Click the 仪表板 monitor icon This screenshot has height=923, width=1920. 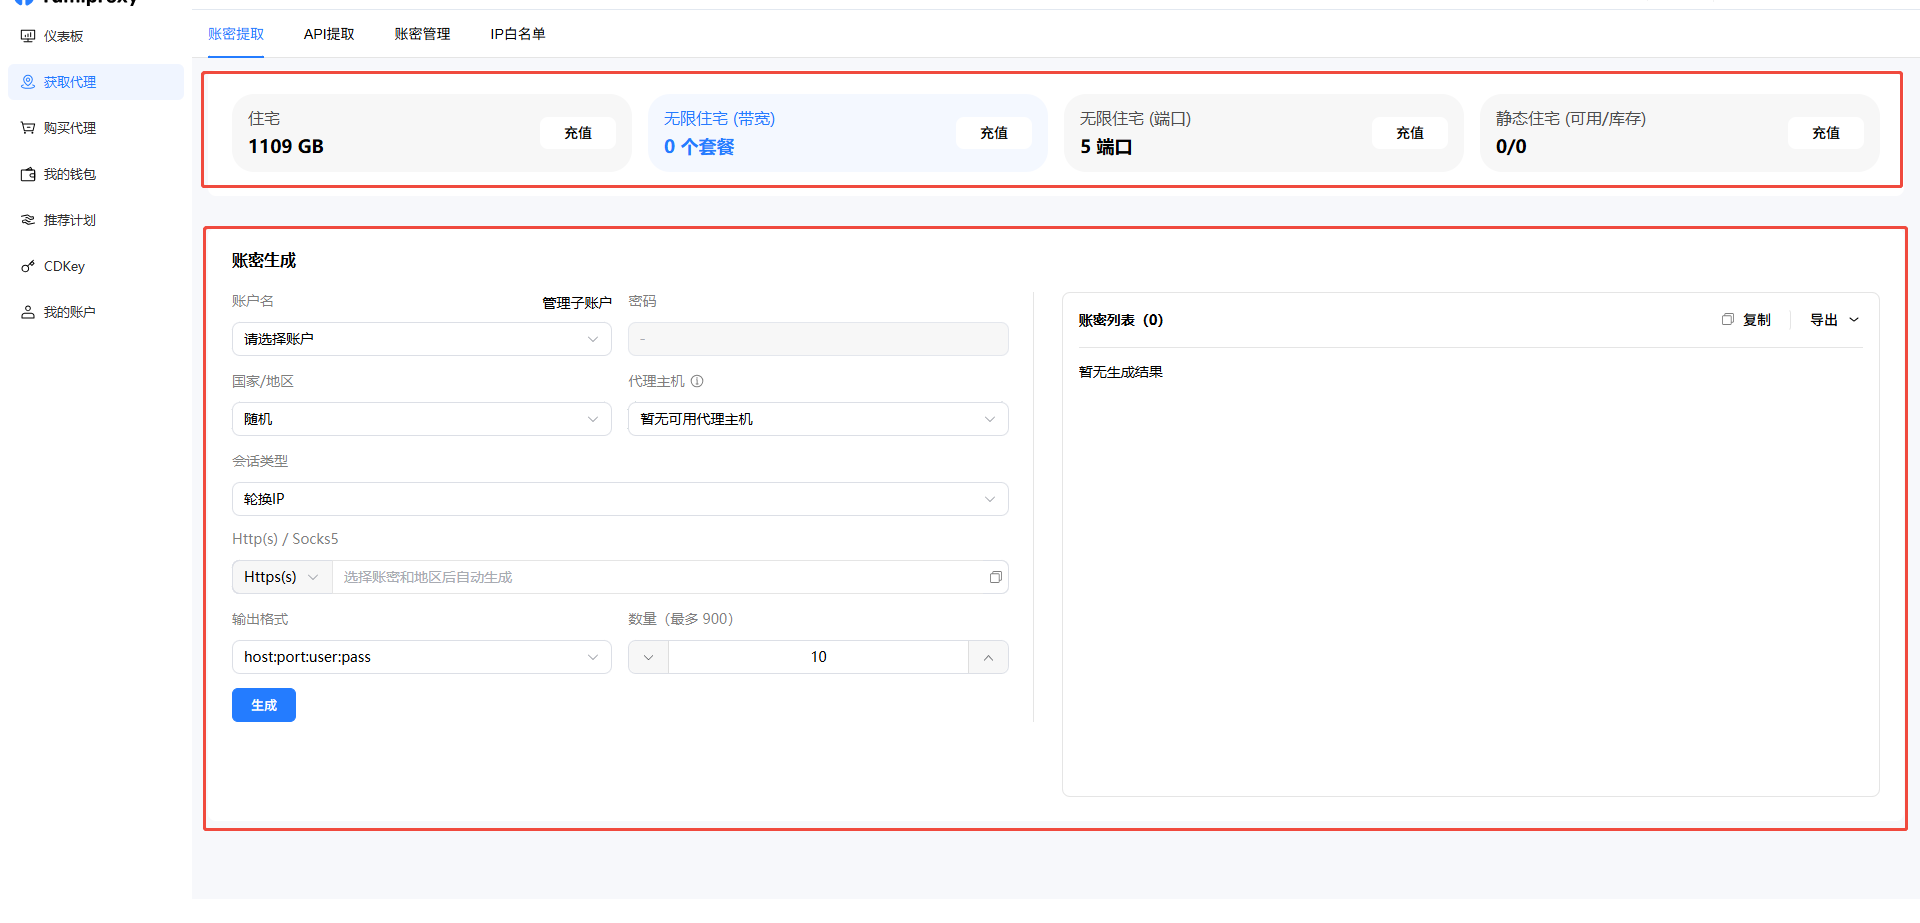[28, 36]
